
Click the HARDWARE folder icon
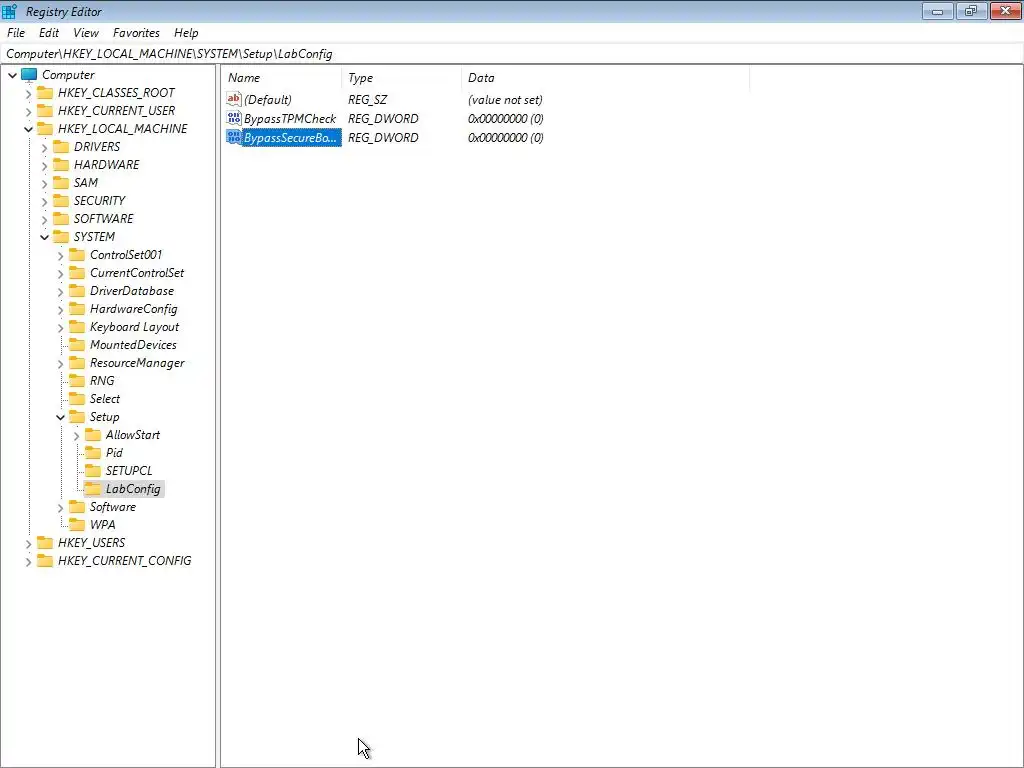61,165
